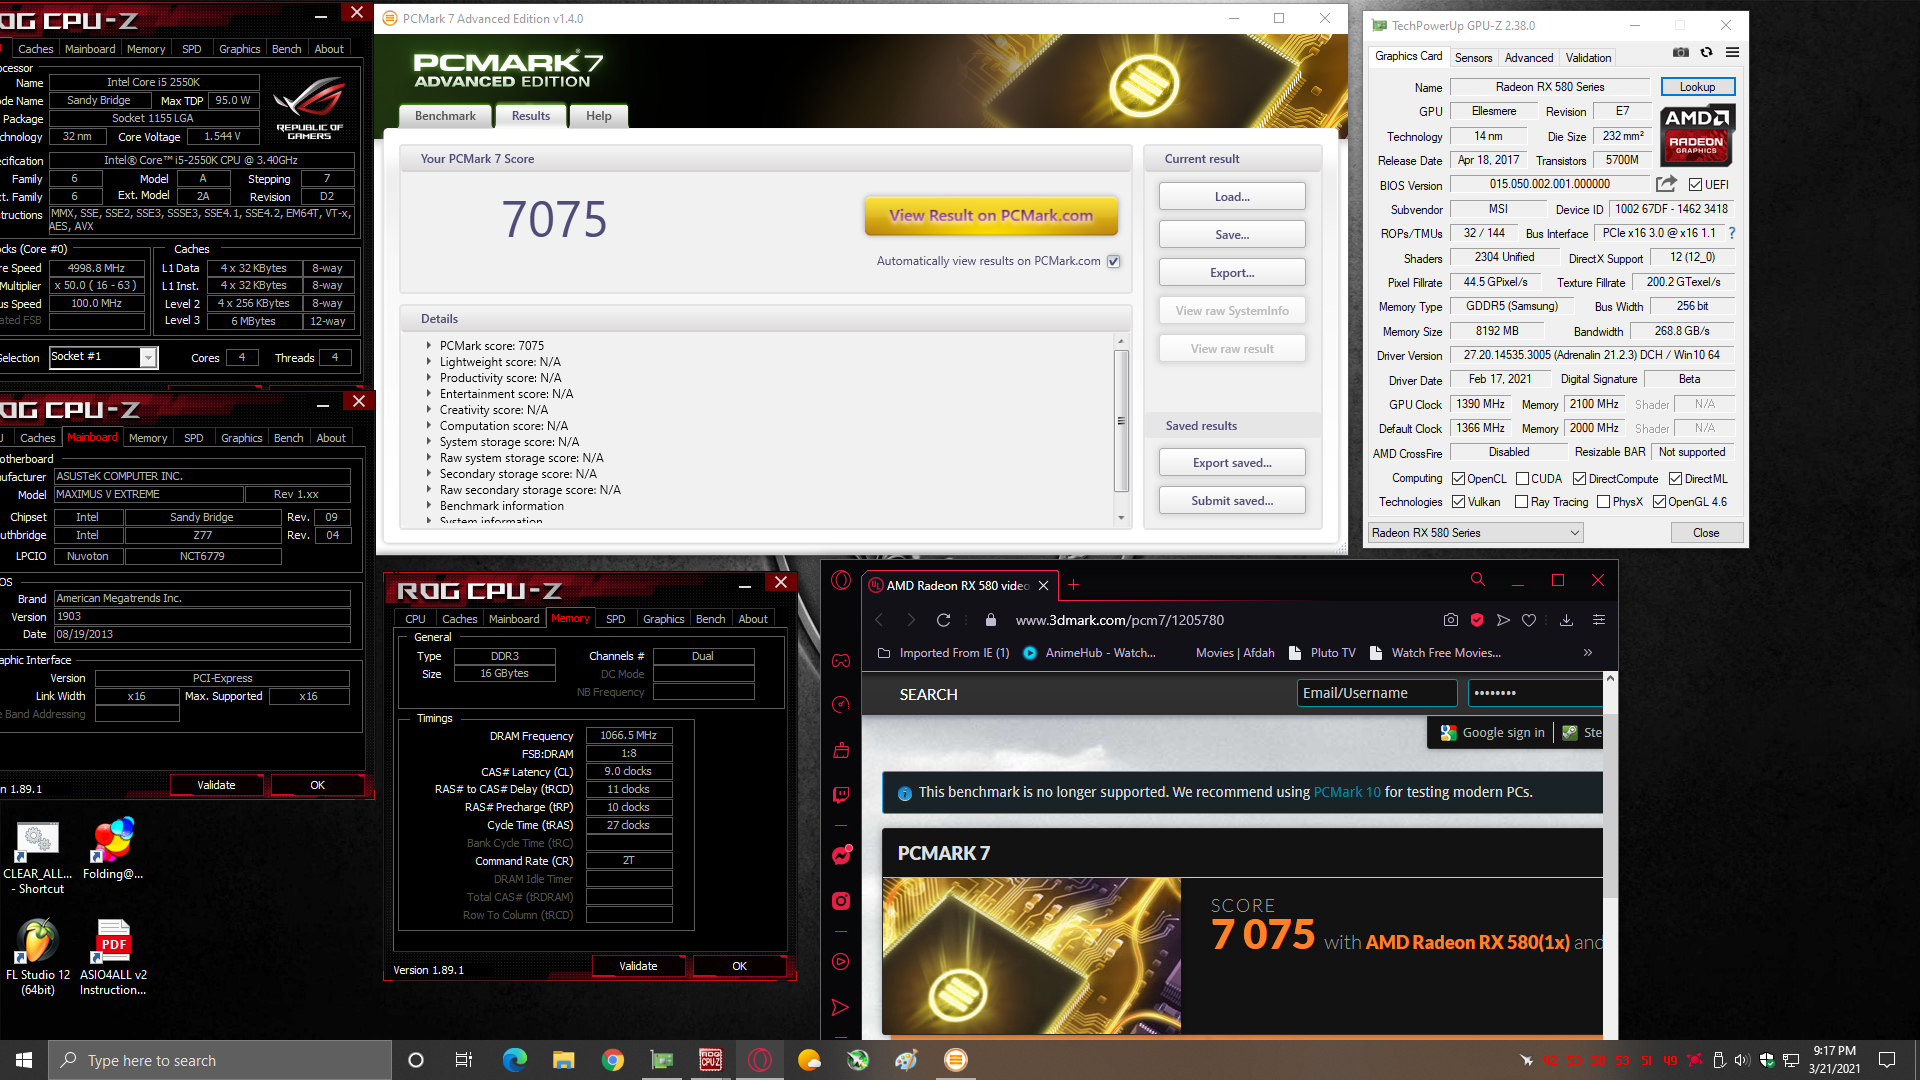The height and width of the screenshot is (1080, 1920).
Task: Expand the Creativity score detail row
Action: tap(429, 410)
